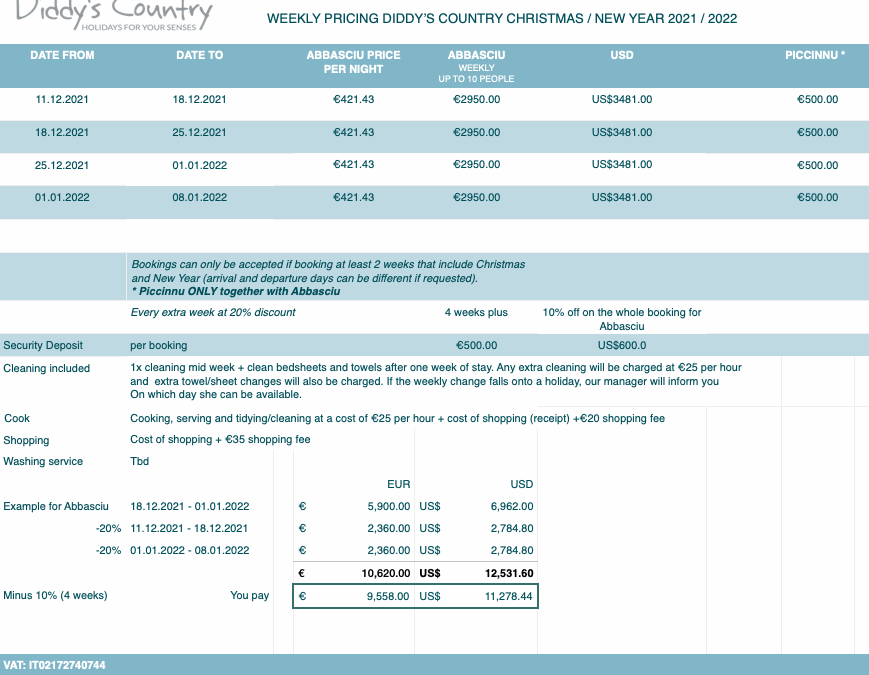Select the '11.12.2021 - 18.12.2021' example date range
Screen dimensions: 869x675
pos(189,529)
